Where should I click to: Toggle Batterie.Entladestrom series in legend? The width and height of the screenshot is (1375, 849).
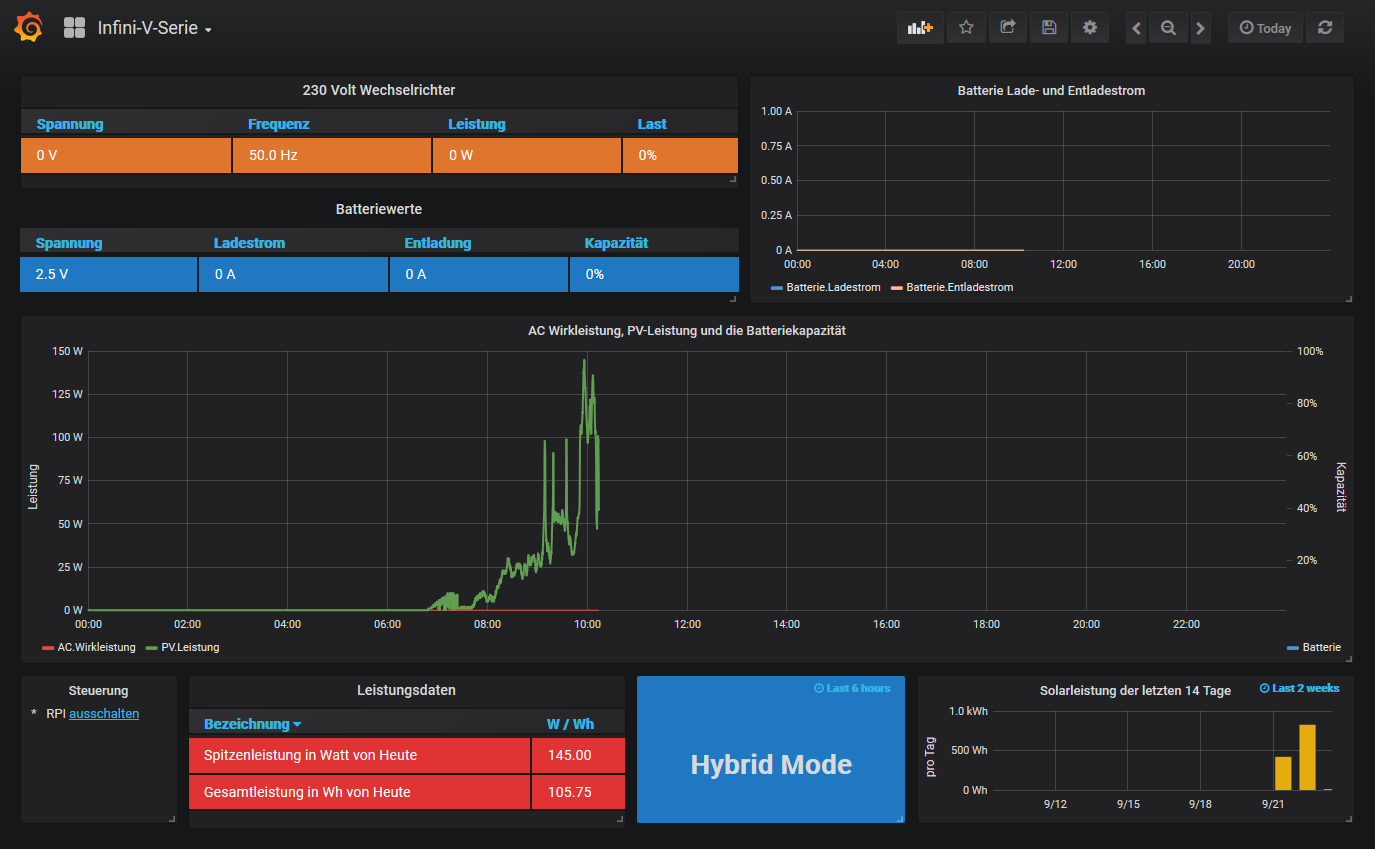pos(959,287)
